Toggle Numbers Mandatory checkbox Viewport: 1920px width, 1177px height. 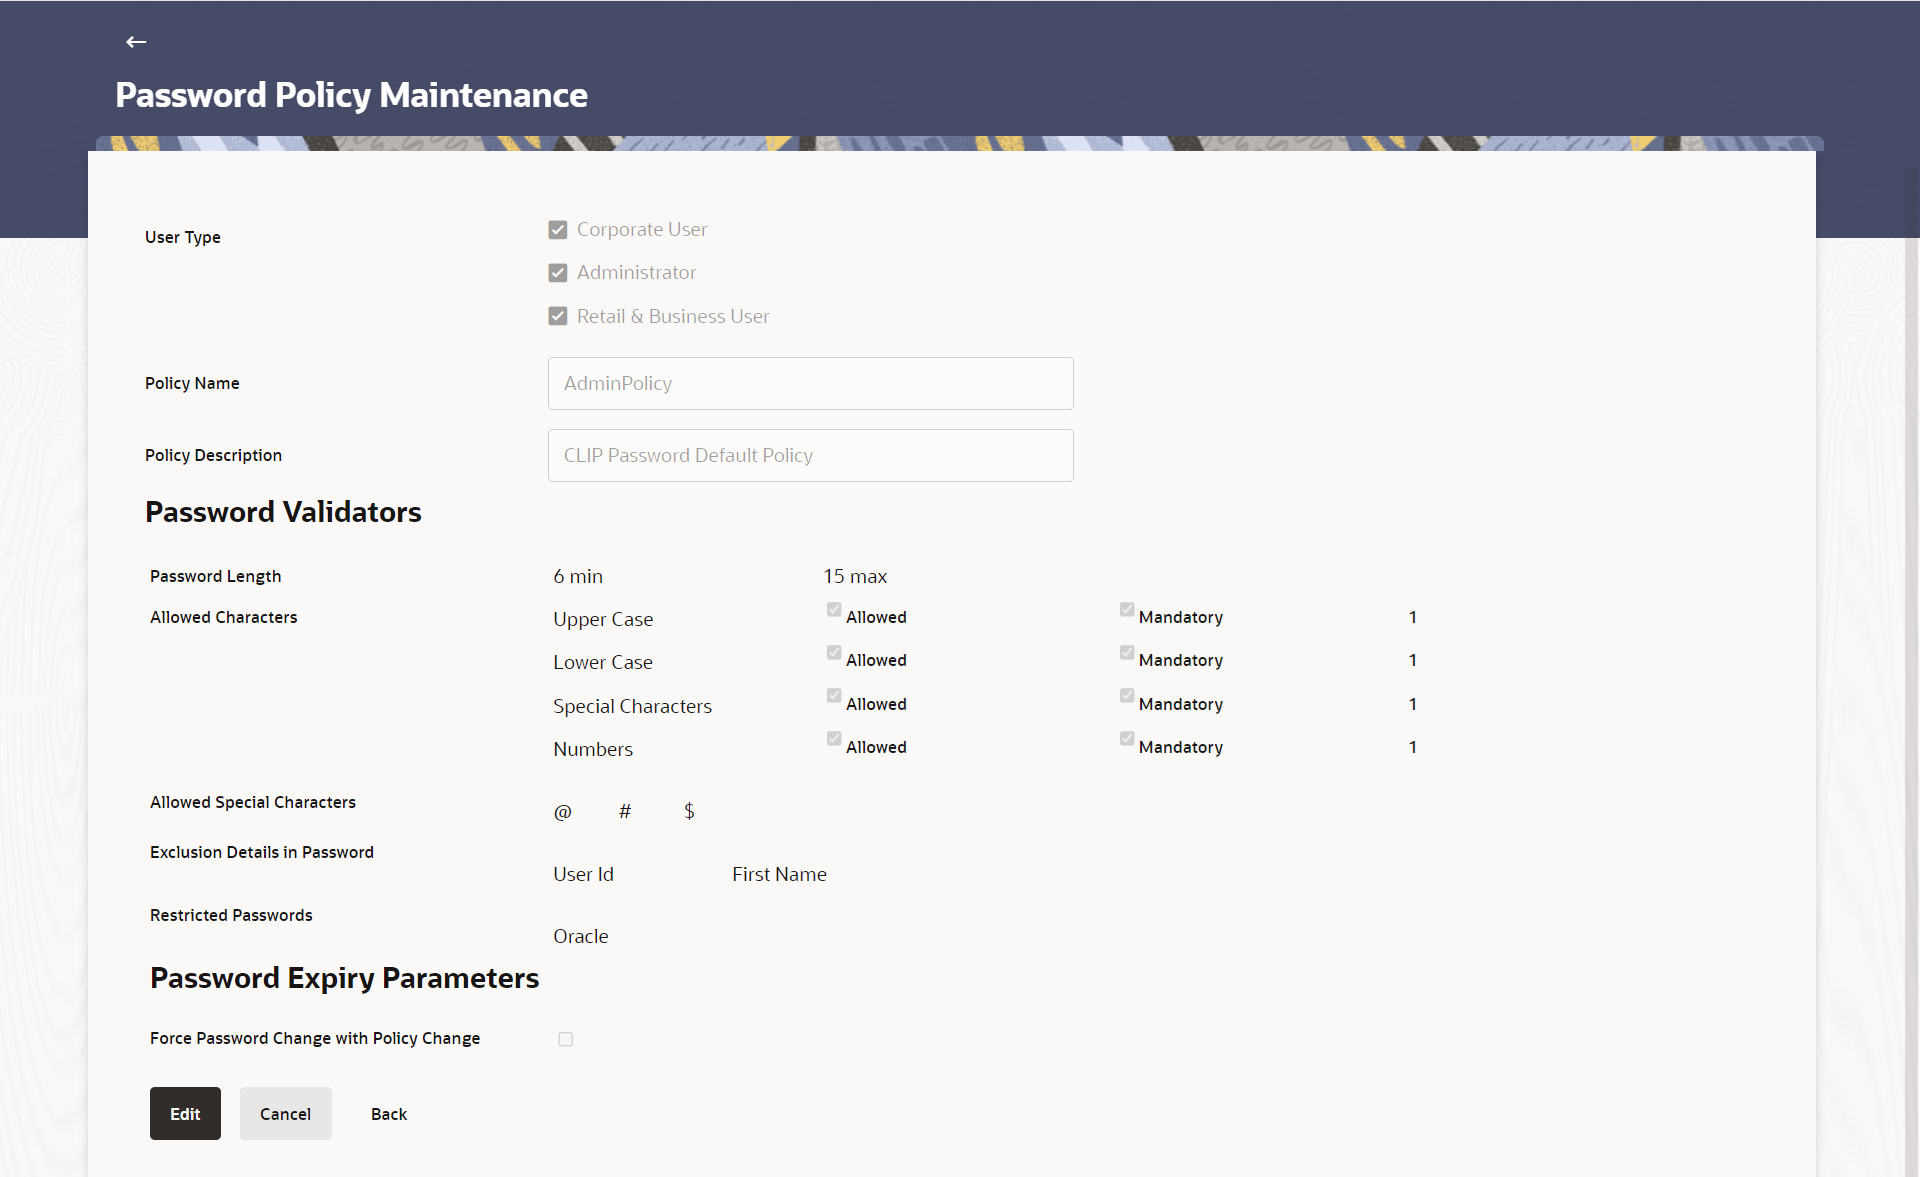click(x=1127, y=739)
